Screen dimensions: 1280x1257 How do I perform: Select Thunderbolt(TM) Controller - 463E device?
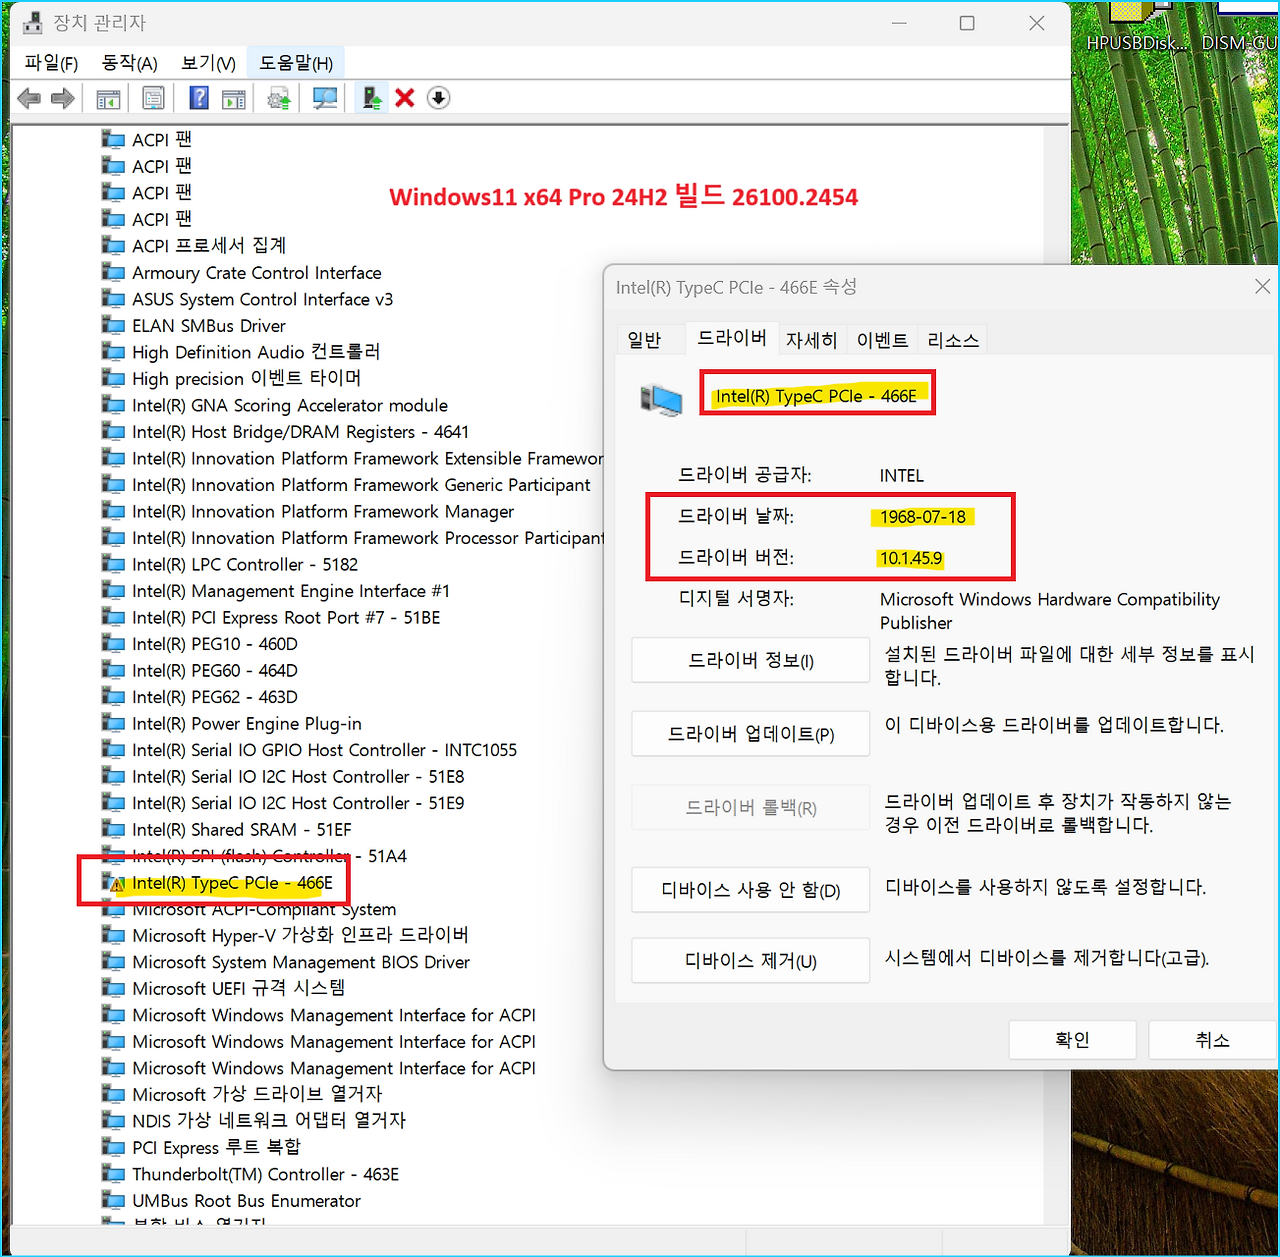(x=266, y=1173)
